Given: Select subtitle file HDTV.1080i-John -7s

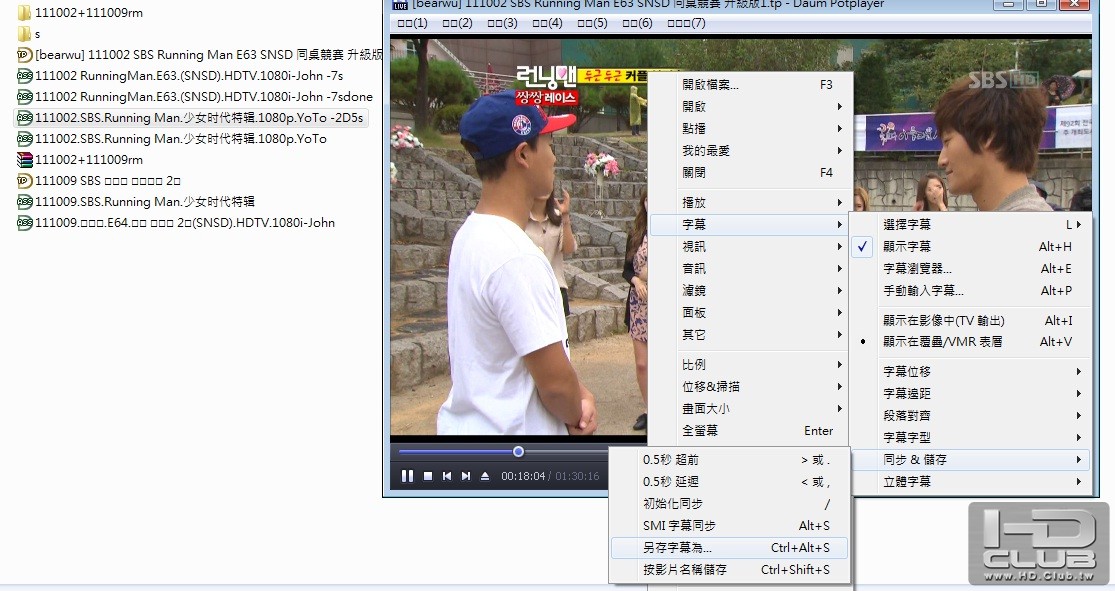Looking at the screenshot, I should click(180, 75).
